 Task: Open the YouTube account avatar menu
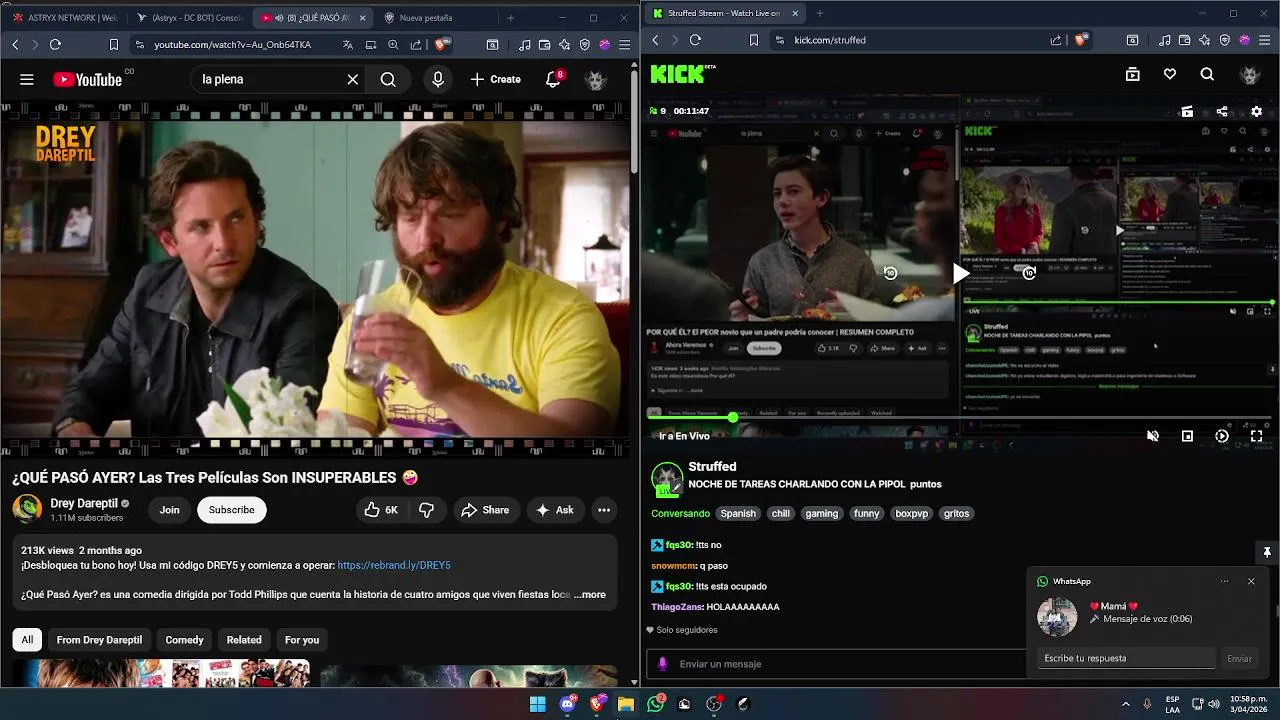tap(596, 79)
